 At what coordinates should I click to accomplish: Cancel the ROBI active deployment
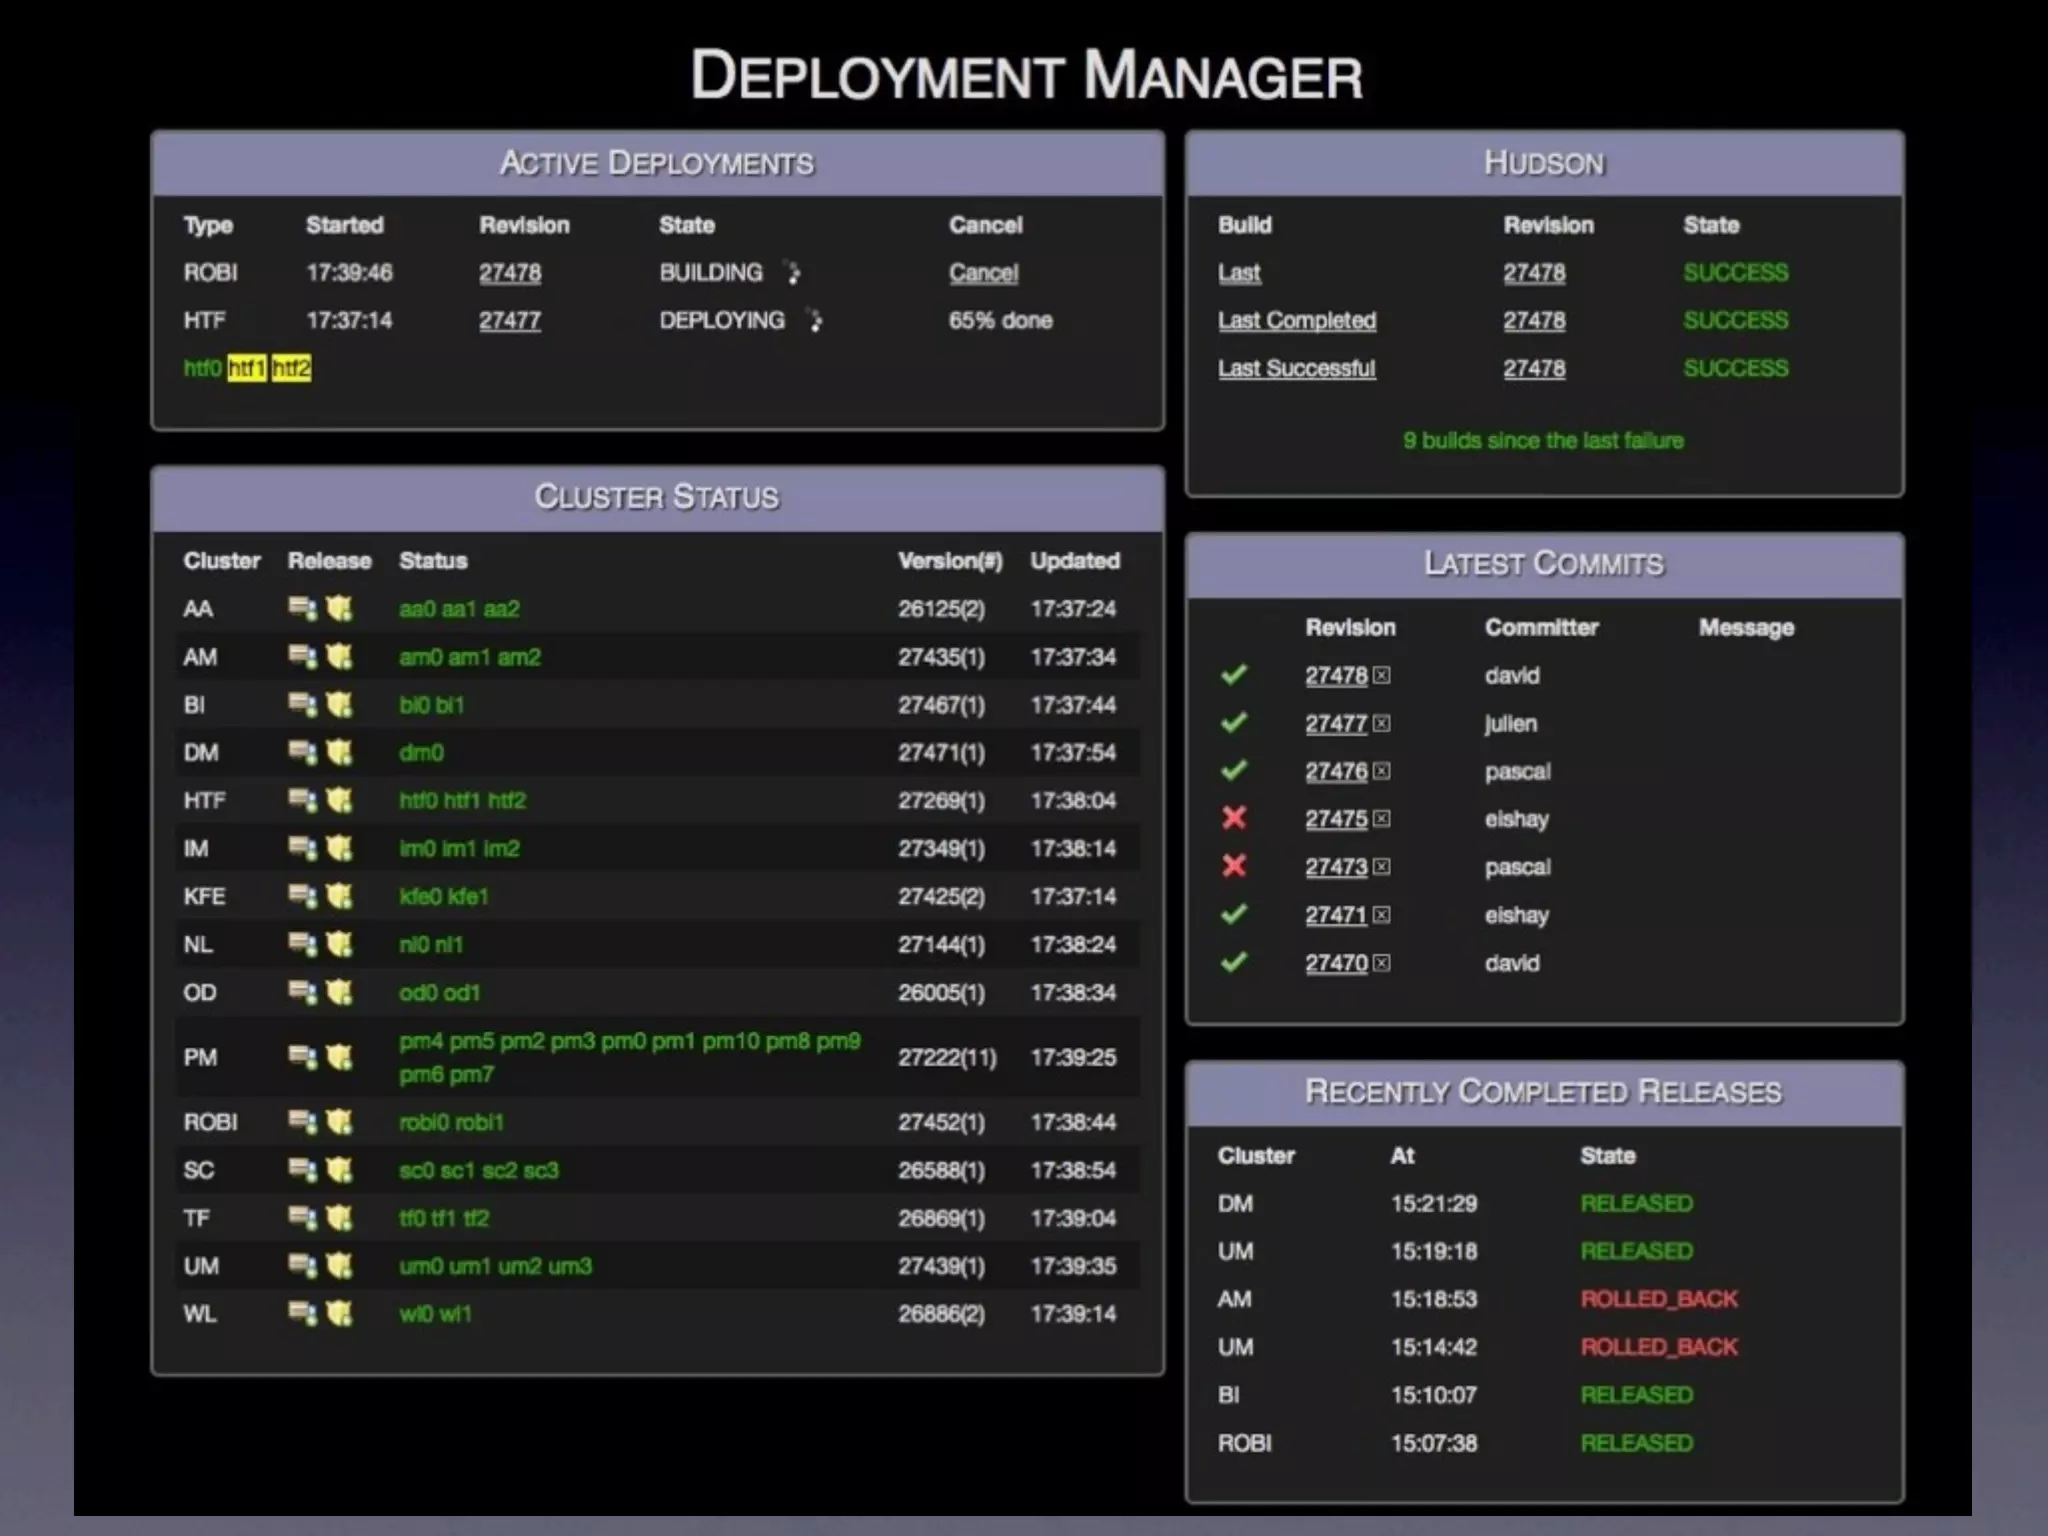click(x=983, y=273)
